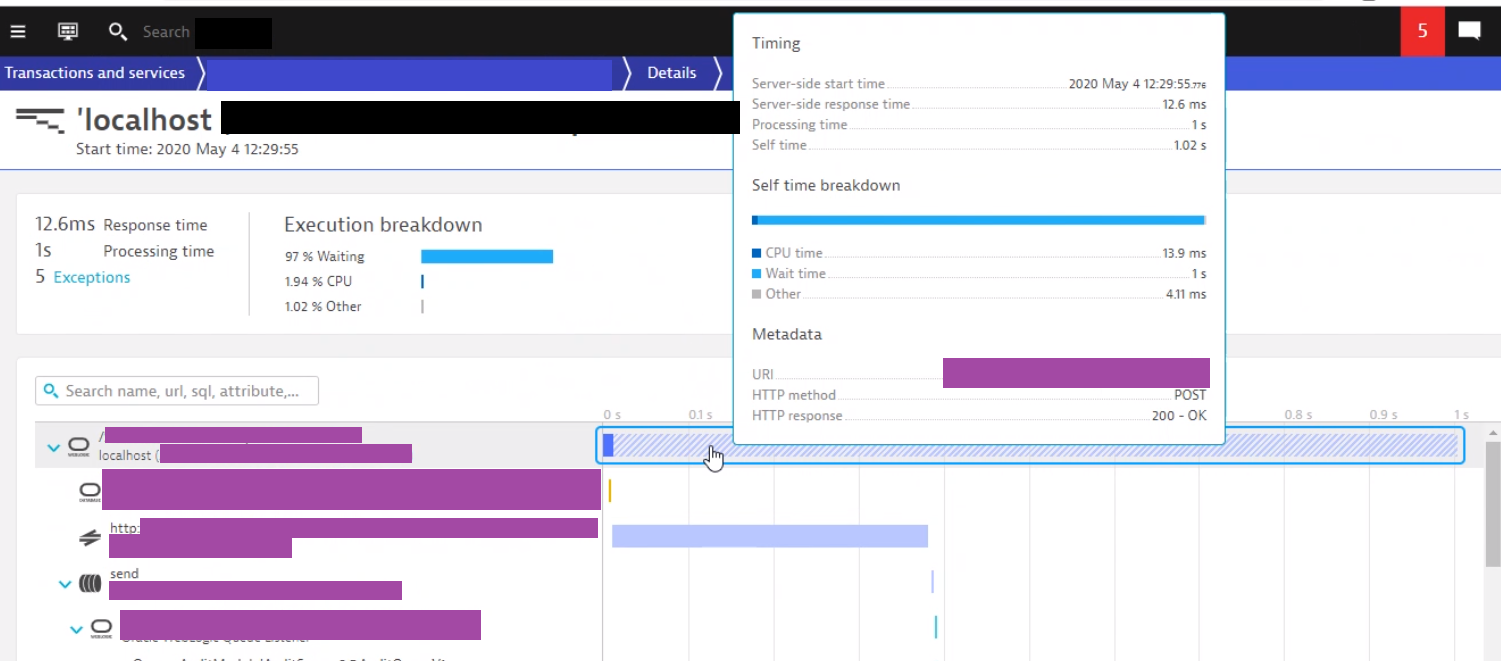Open the red problems badge showing 5
Viewport: 1501px width, 661px height.
click(1422, 31)
